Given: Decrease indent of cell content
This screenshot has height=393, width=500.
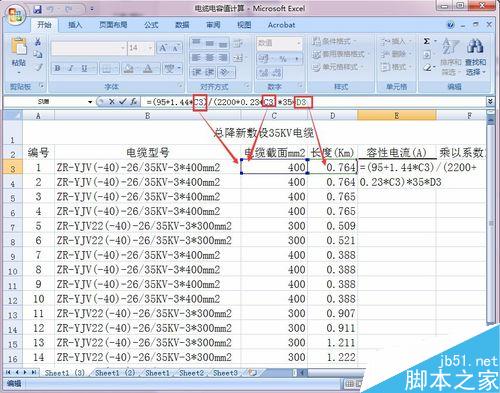Looking at the screenshot, I should [196, 72].
